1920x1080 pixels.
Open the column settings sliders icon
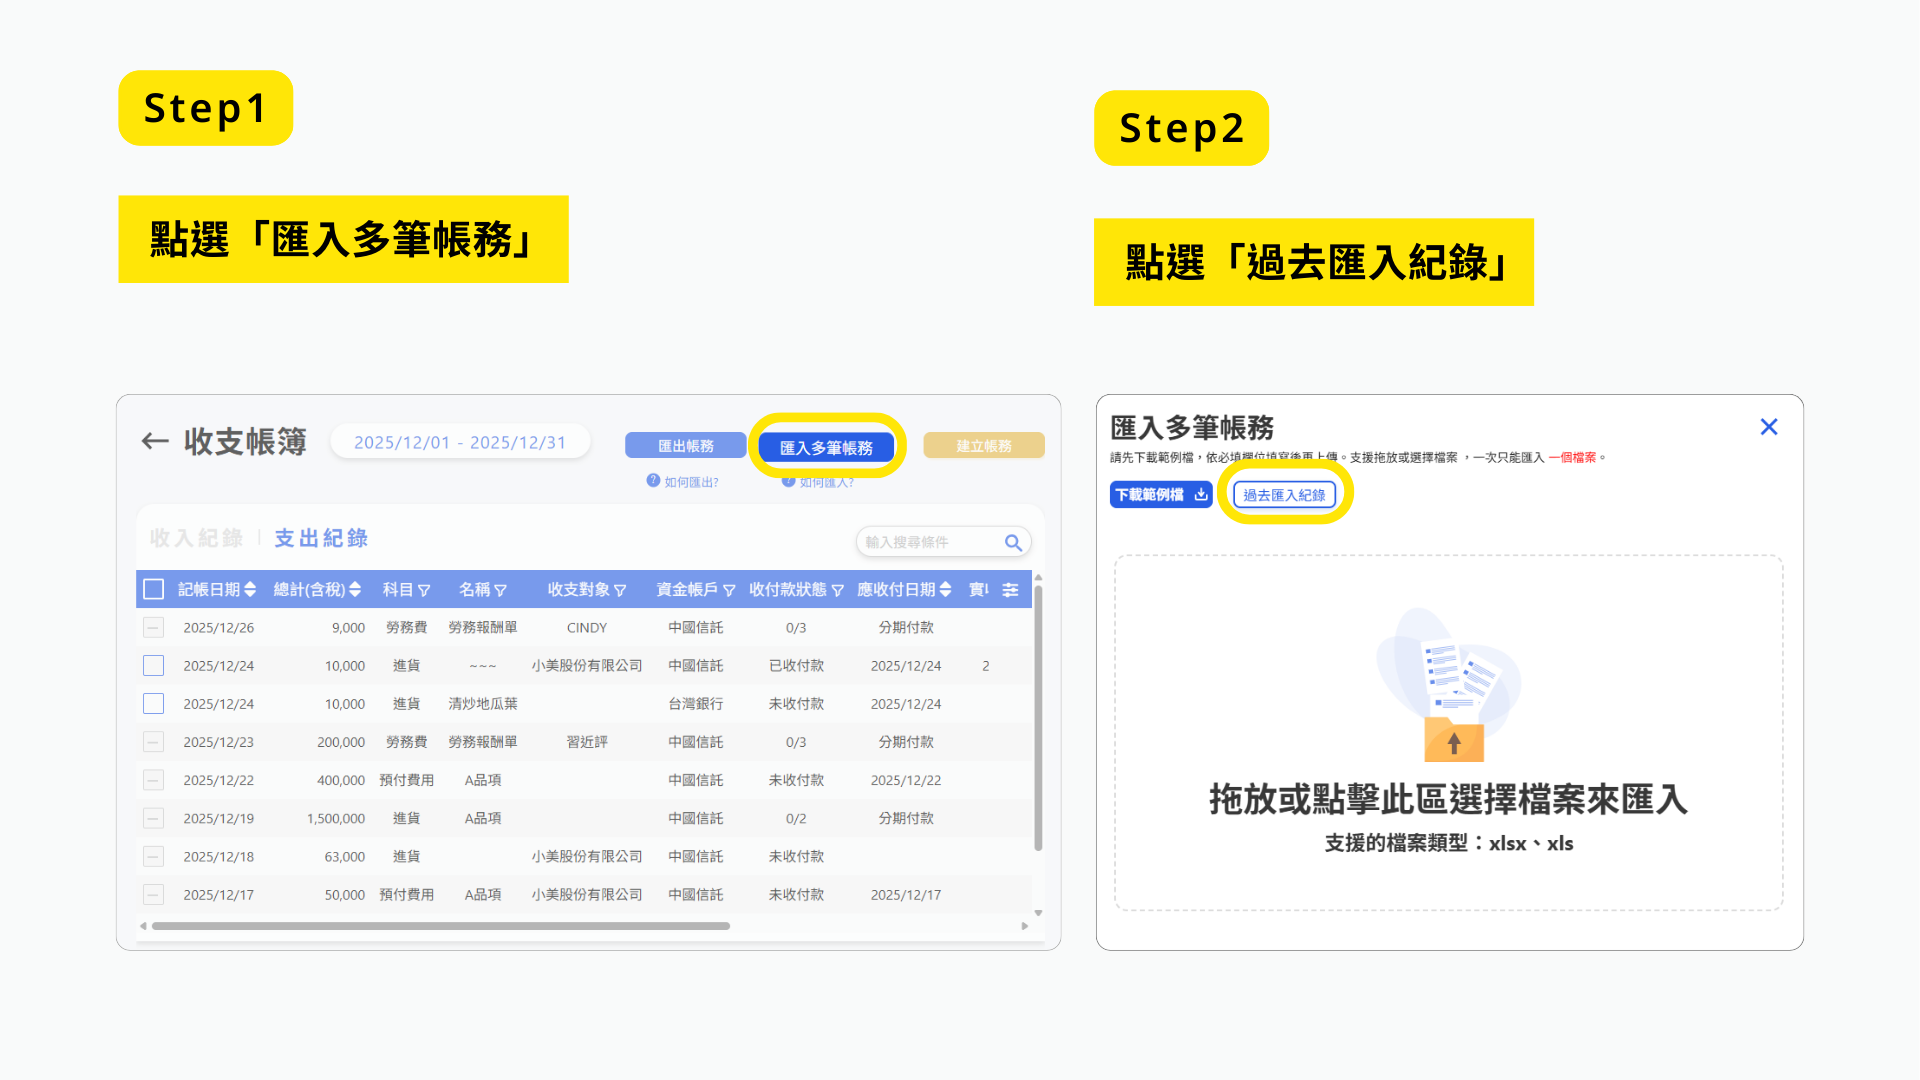click(1011, 590)
